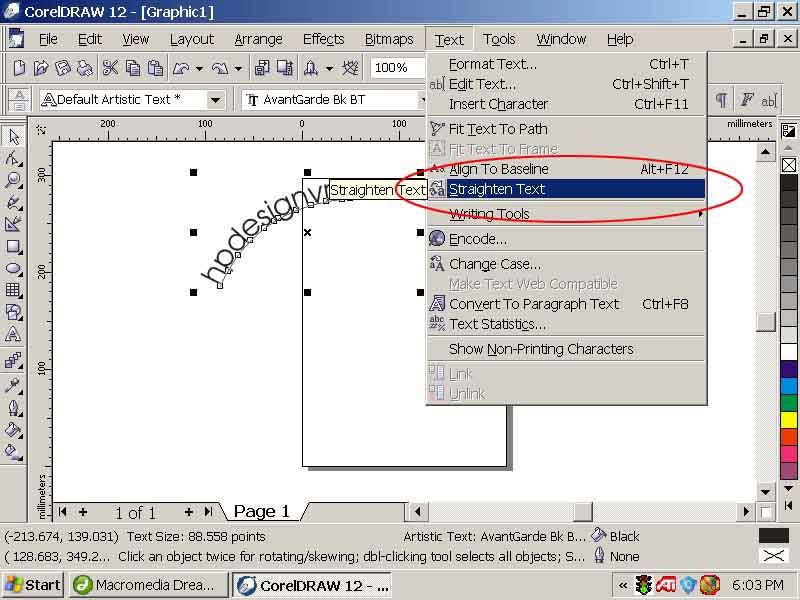The height and width of the screenshot is (600, 800).
Task: Click the Edit Text ab icon on property bar
Action: [769, 101]
